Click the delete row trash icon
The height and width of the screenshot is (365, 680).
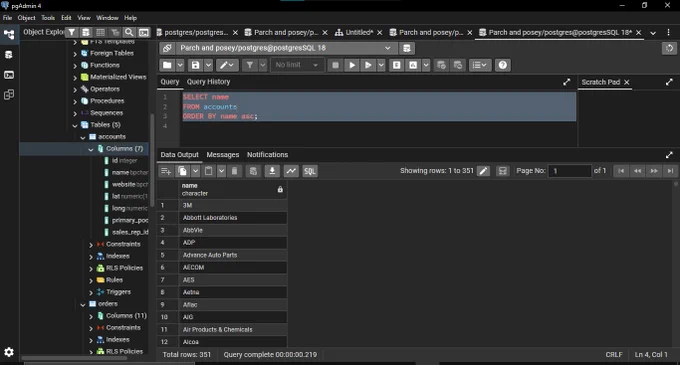(x=235, y=171)
